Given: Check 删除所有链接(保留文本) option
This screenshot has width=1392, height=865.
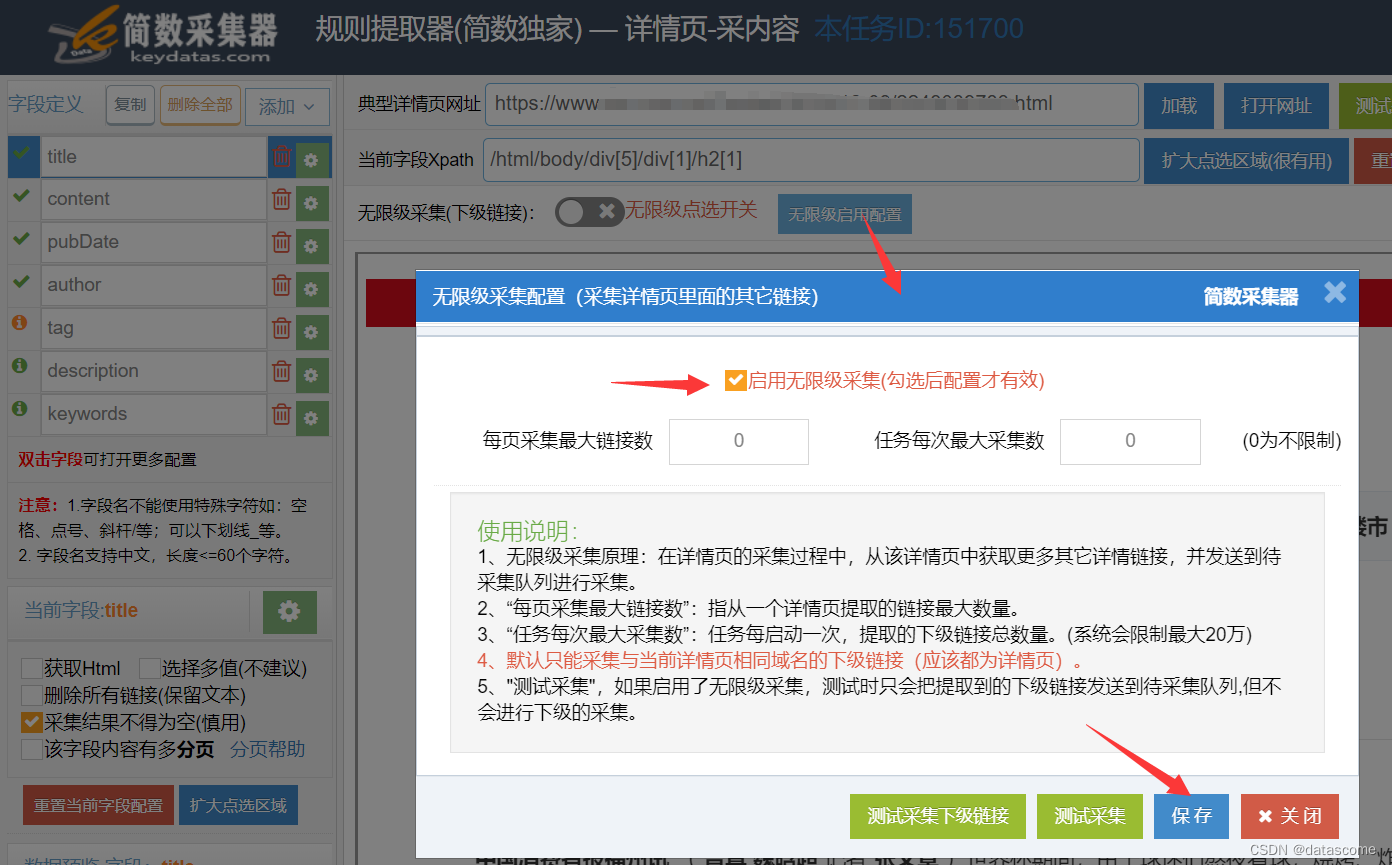Looking at the screenshot, I should click(x=32, y=695).
